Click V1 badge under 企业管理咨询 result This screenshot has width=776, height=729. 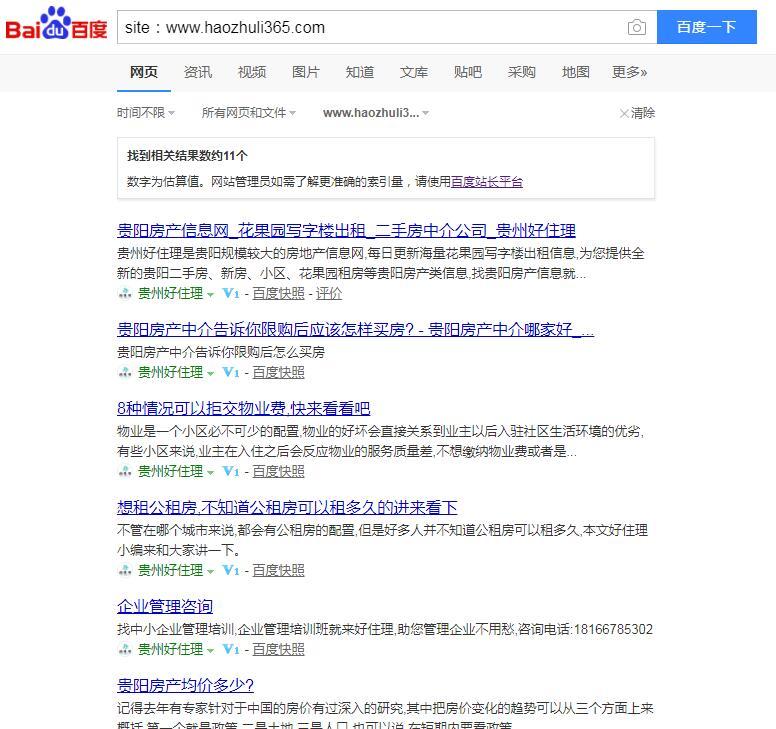coord(231,649)
